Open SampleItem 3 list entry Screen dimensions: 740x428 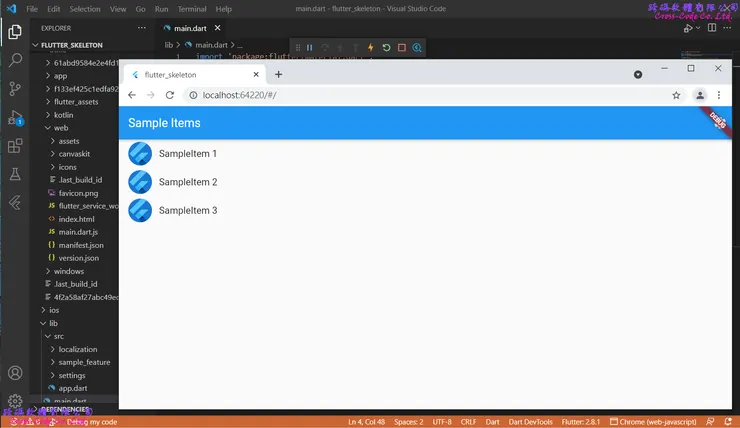tap(425, 210)
